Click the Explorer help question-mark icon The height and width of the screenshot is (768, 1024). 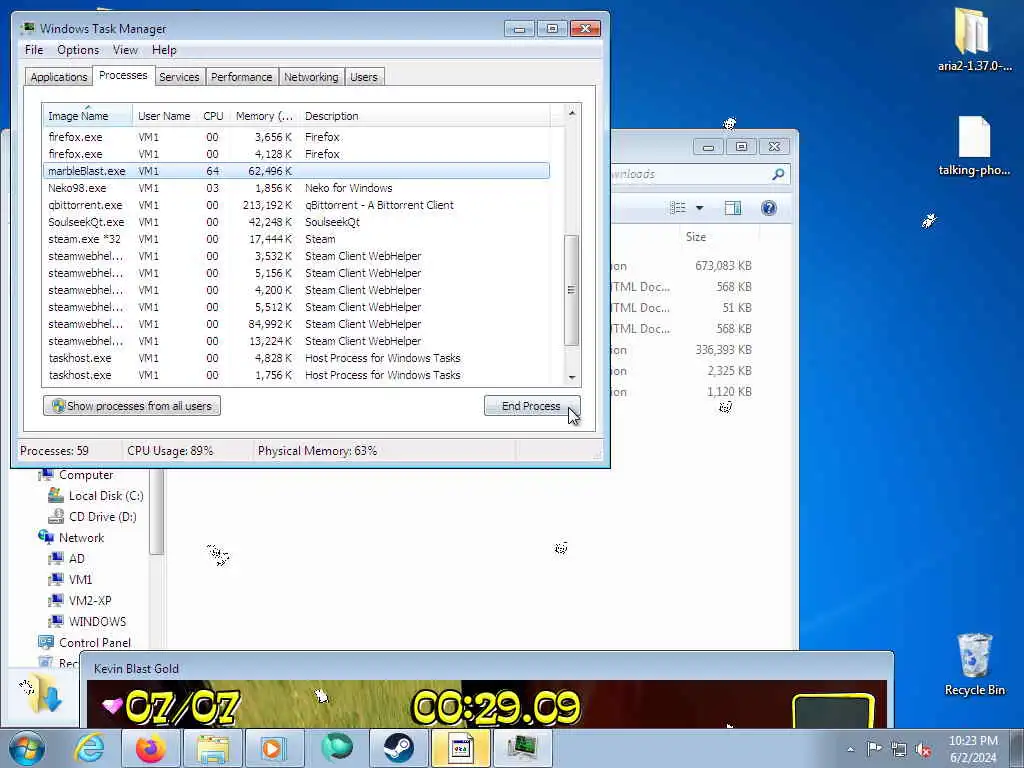click(769, 208)
